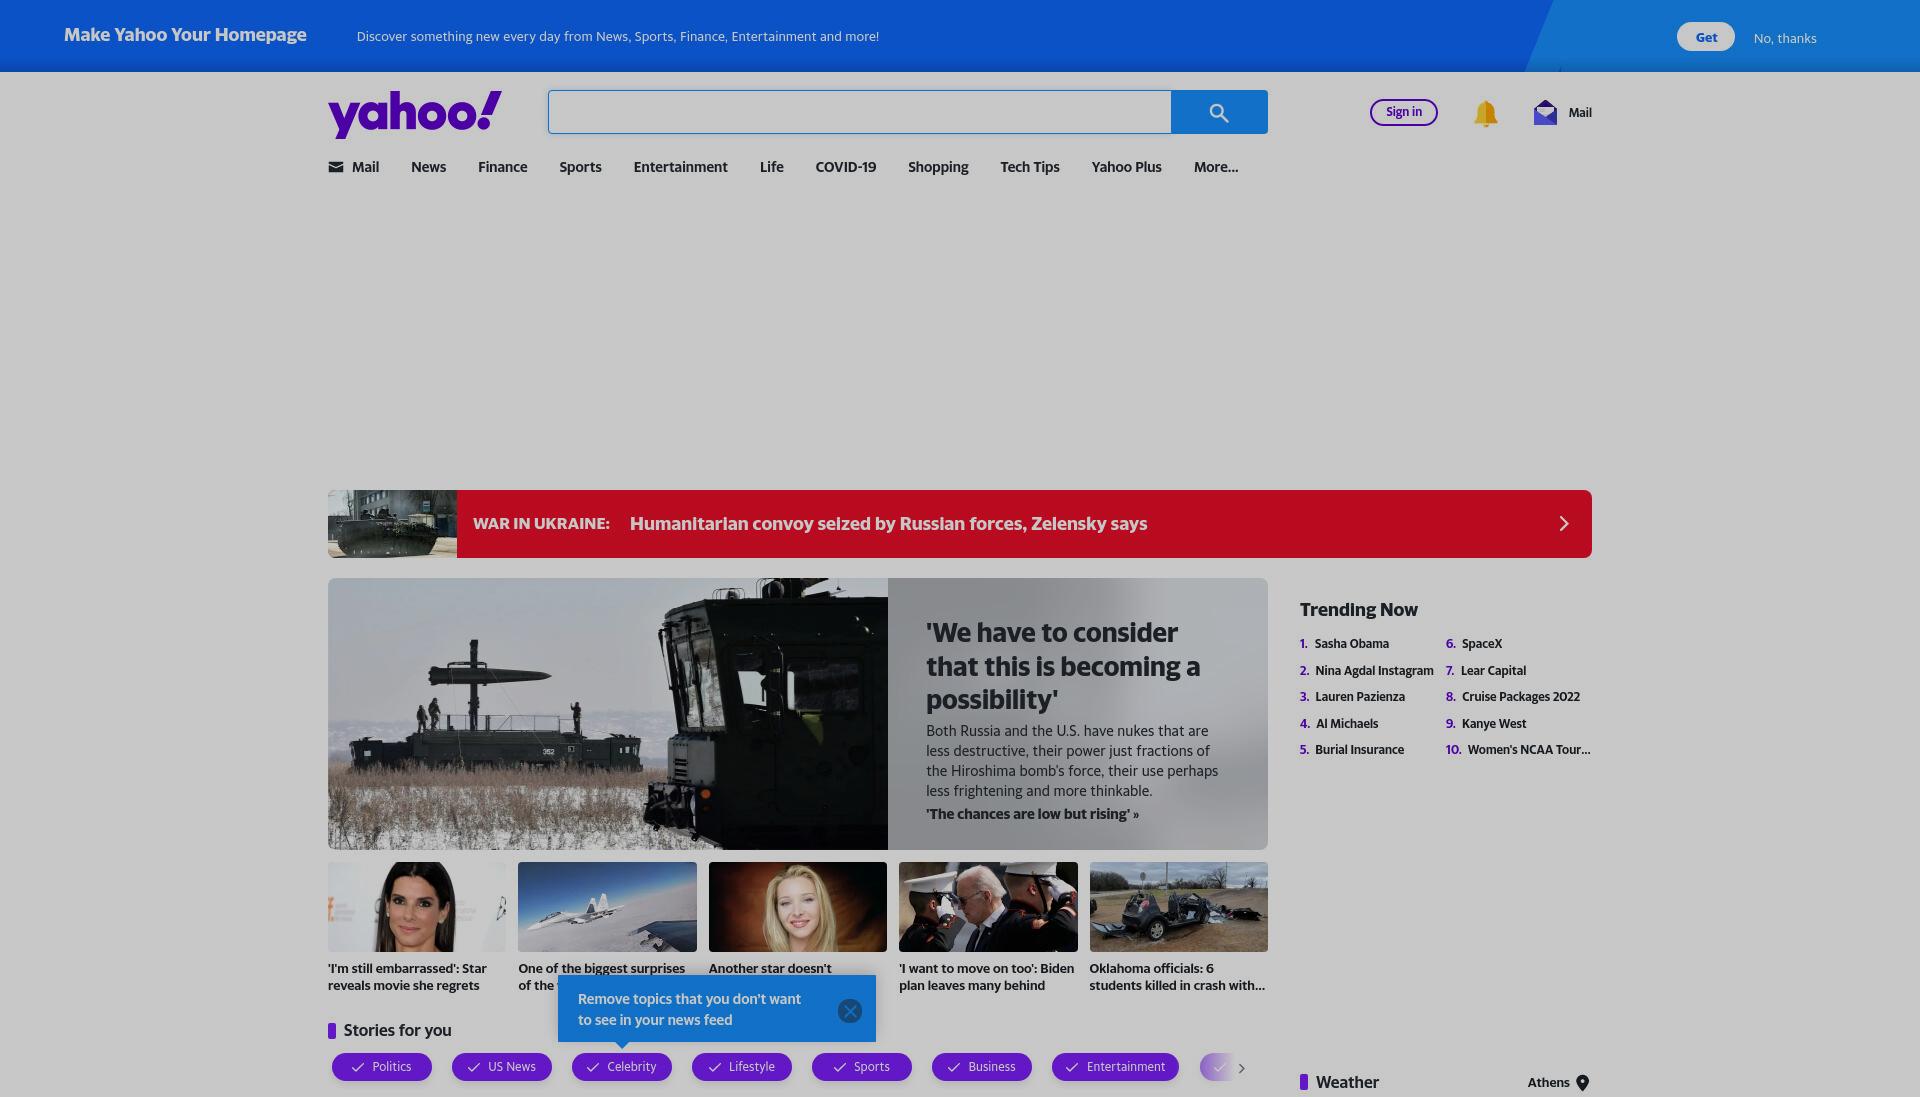Click arrow on War in Ukraine banner
Image resolution: width=1920 pixels, height=1097 pixels.
(1564, 524)
